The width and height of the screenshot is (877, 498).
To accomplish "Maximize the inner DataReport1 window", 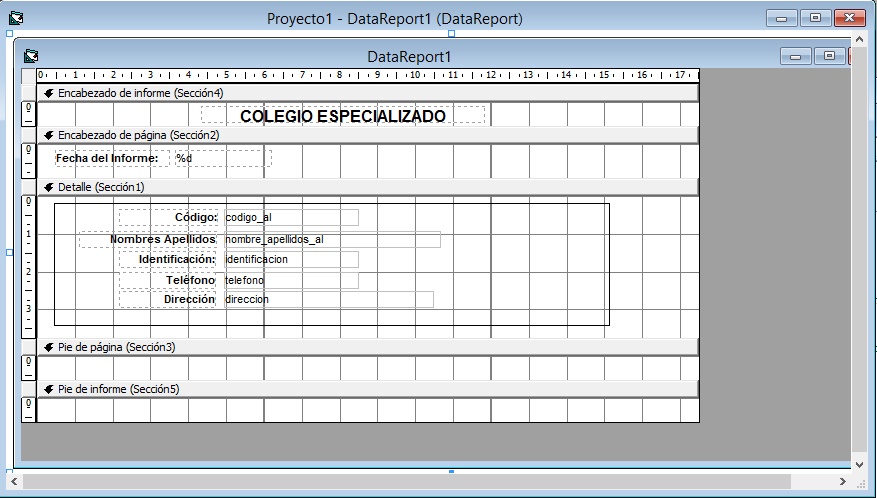I will (830, 57).
